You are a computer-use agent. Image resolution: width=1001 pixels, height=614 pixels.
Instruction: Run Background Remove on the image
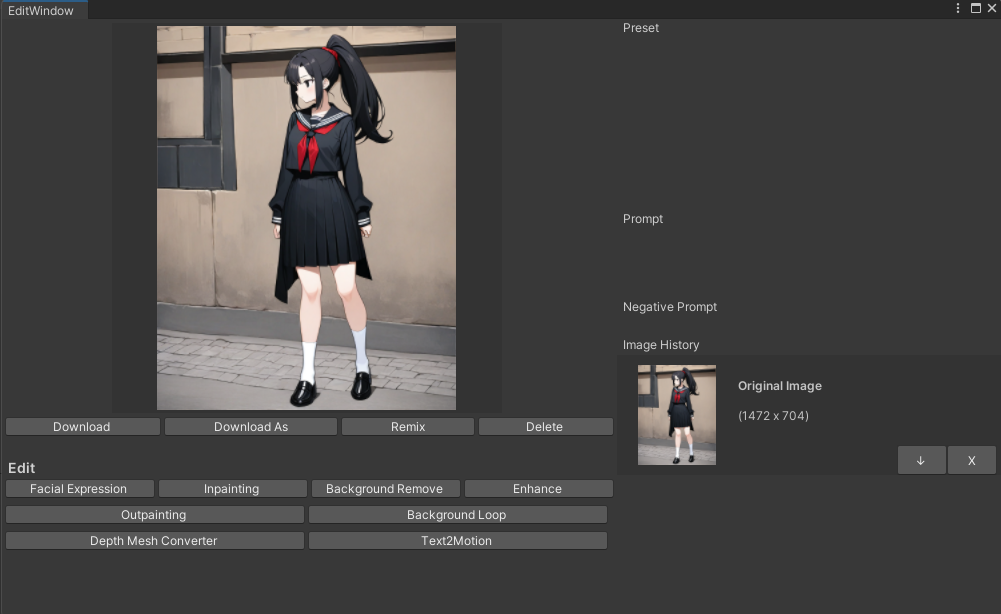pyautogui.click(x=384, y=489)
